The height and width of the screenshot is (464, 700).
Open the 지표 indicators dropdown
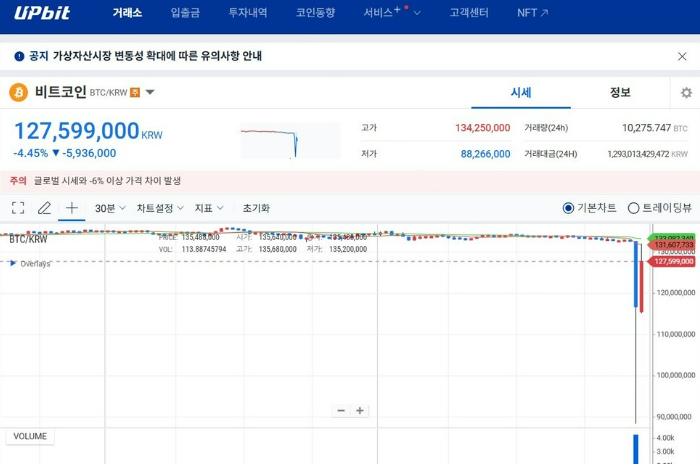tap(209, 208)
